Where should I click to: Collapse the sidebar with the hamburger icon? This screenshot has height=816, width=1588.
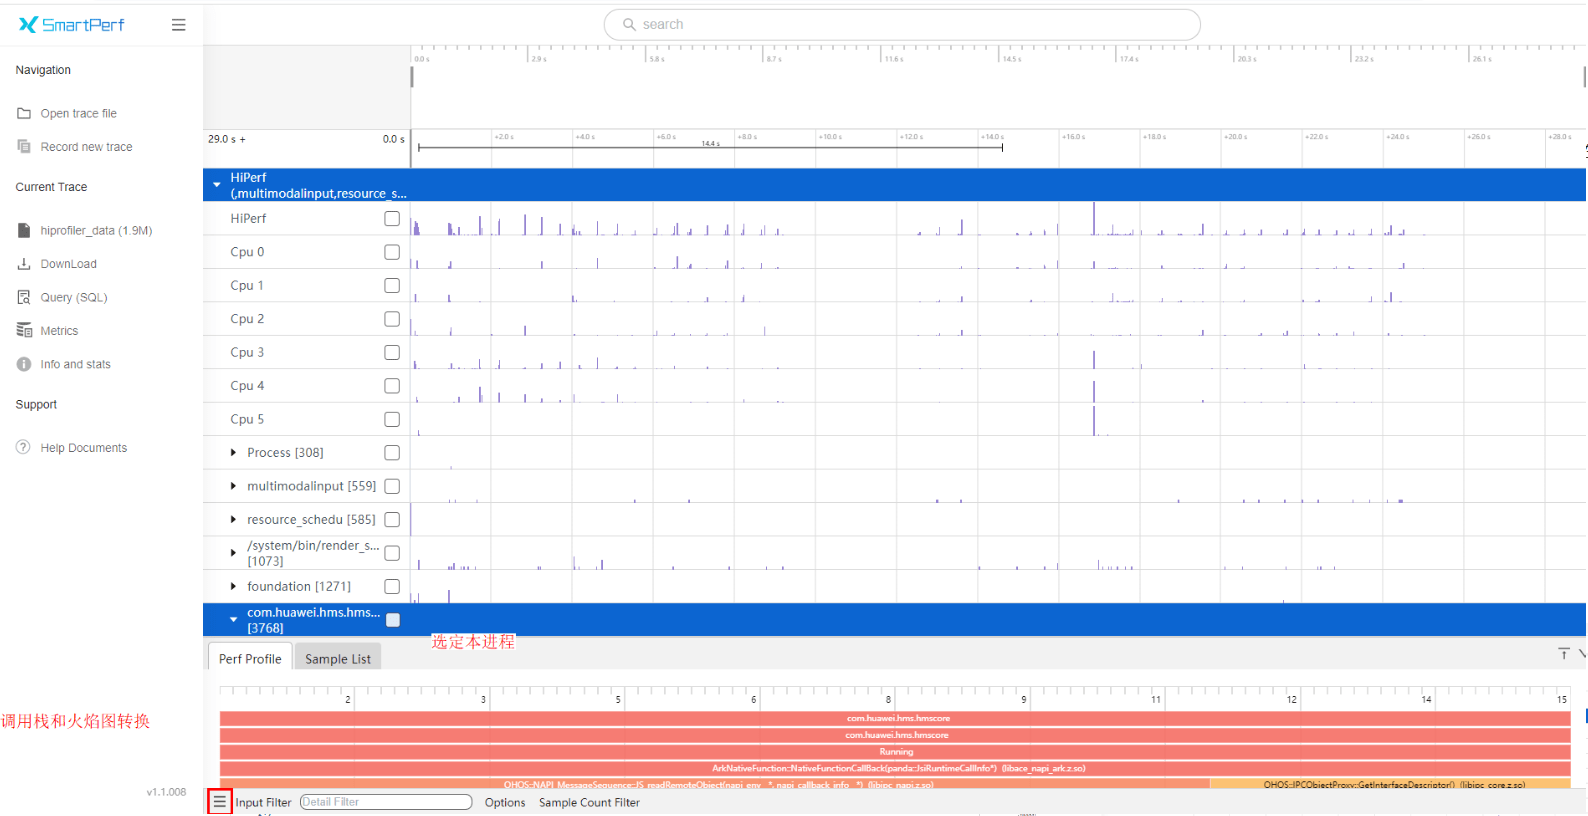point(178,25)
